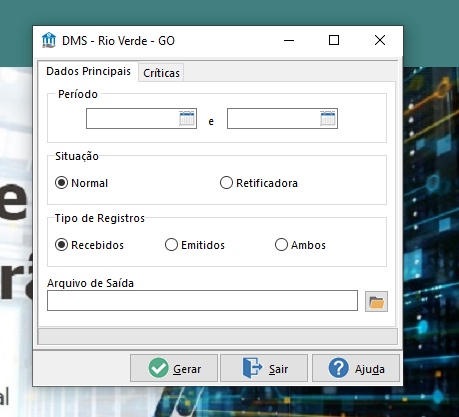This screenshot has width=459, height=417.
Task: Choose Recebidos record type
Action: (89, 245)
